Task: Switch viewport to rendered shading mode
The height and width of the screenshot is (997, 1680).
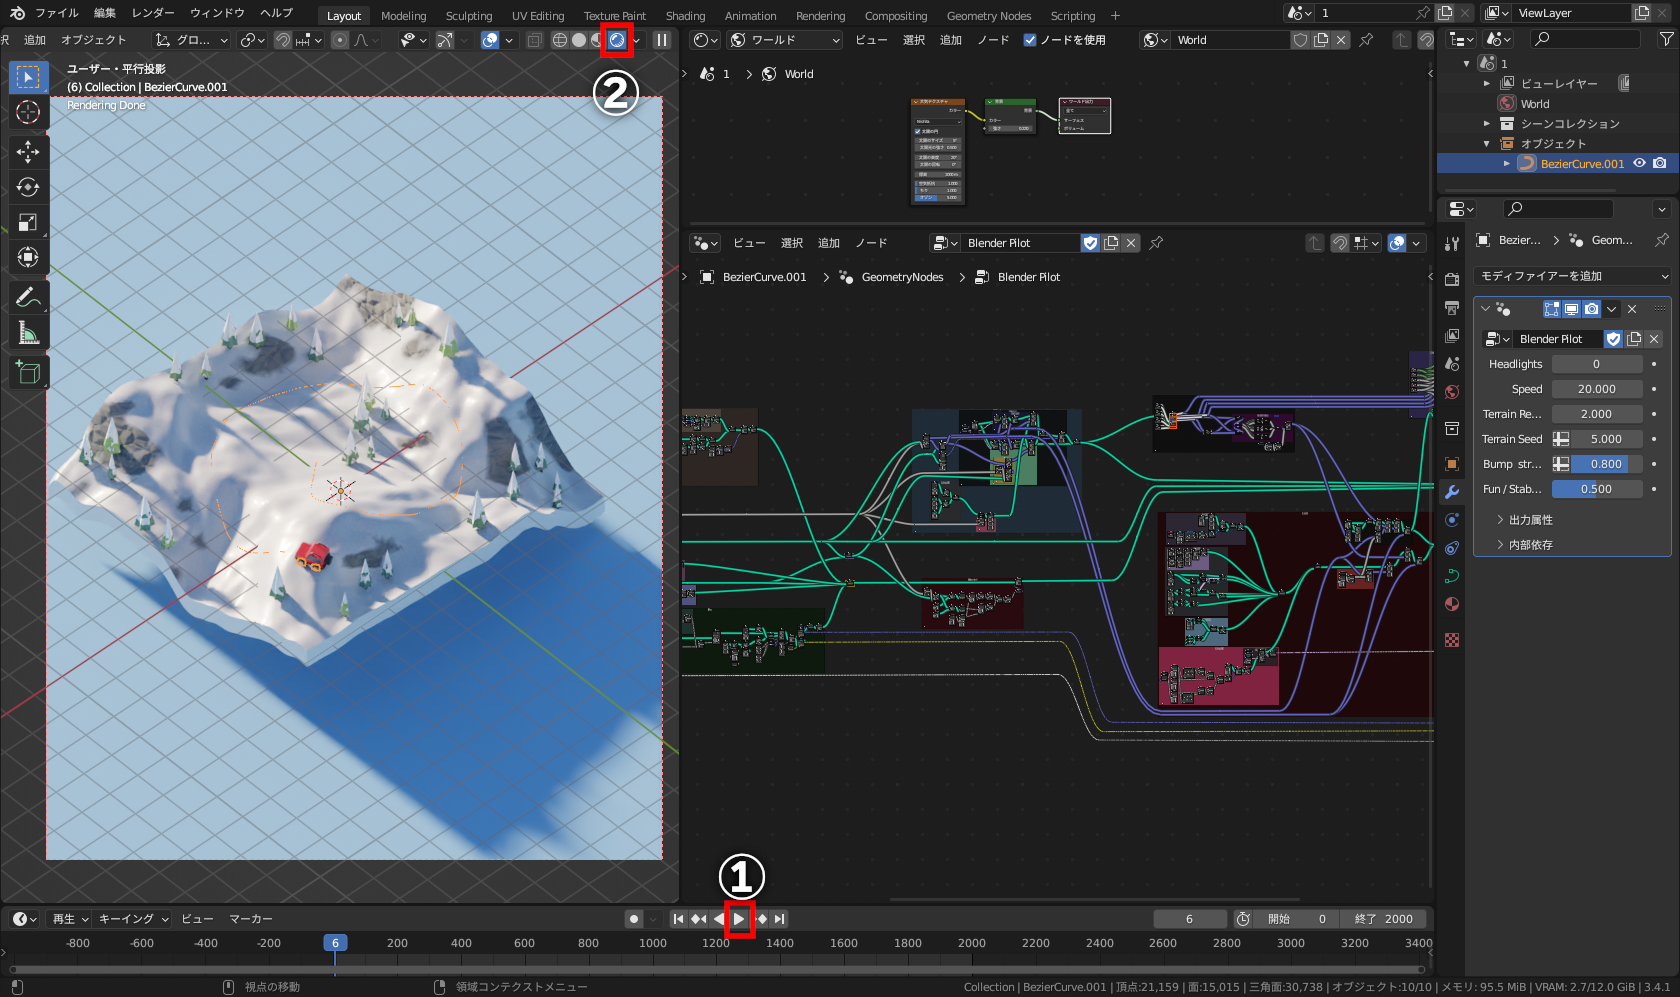Action: (617, 40)
